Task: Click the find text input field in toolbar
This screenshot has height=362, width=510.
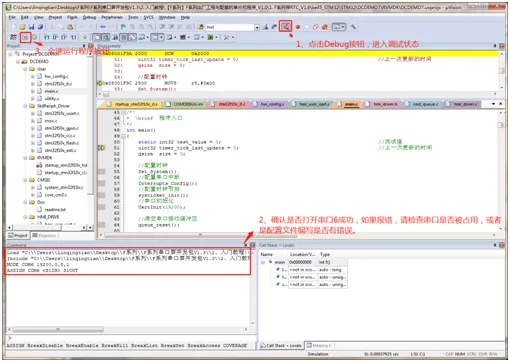Action: [229, 27]
